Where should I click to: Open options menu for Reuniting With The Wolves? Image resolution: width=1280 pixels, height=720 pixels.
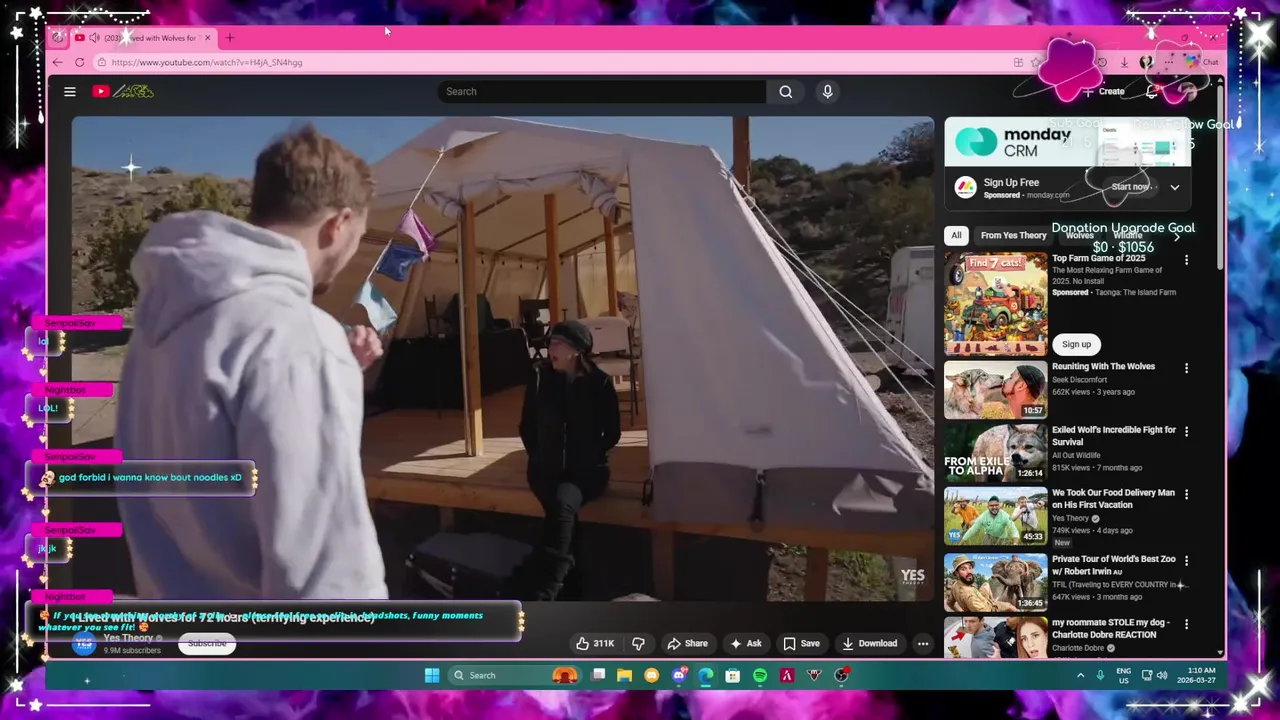pos(1186,368)
